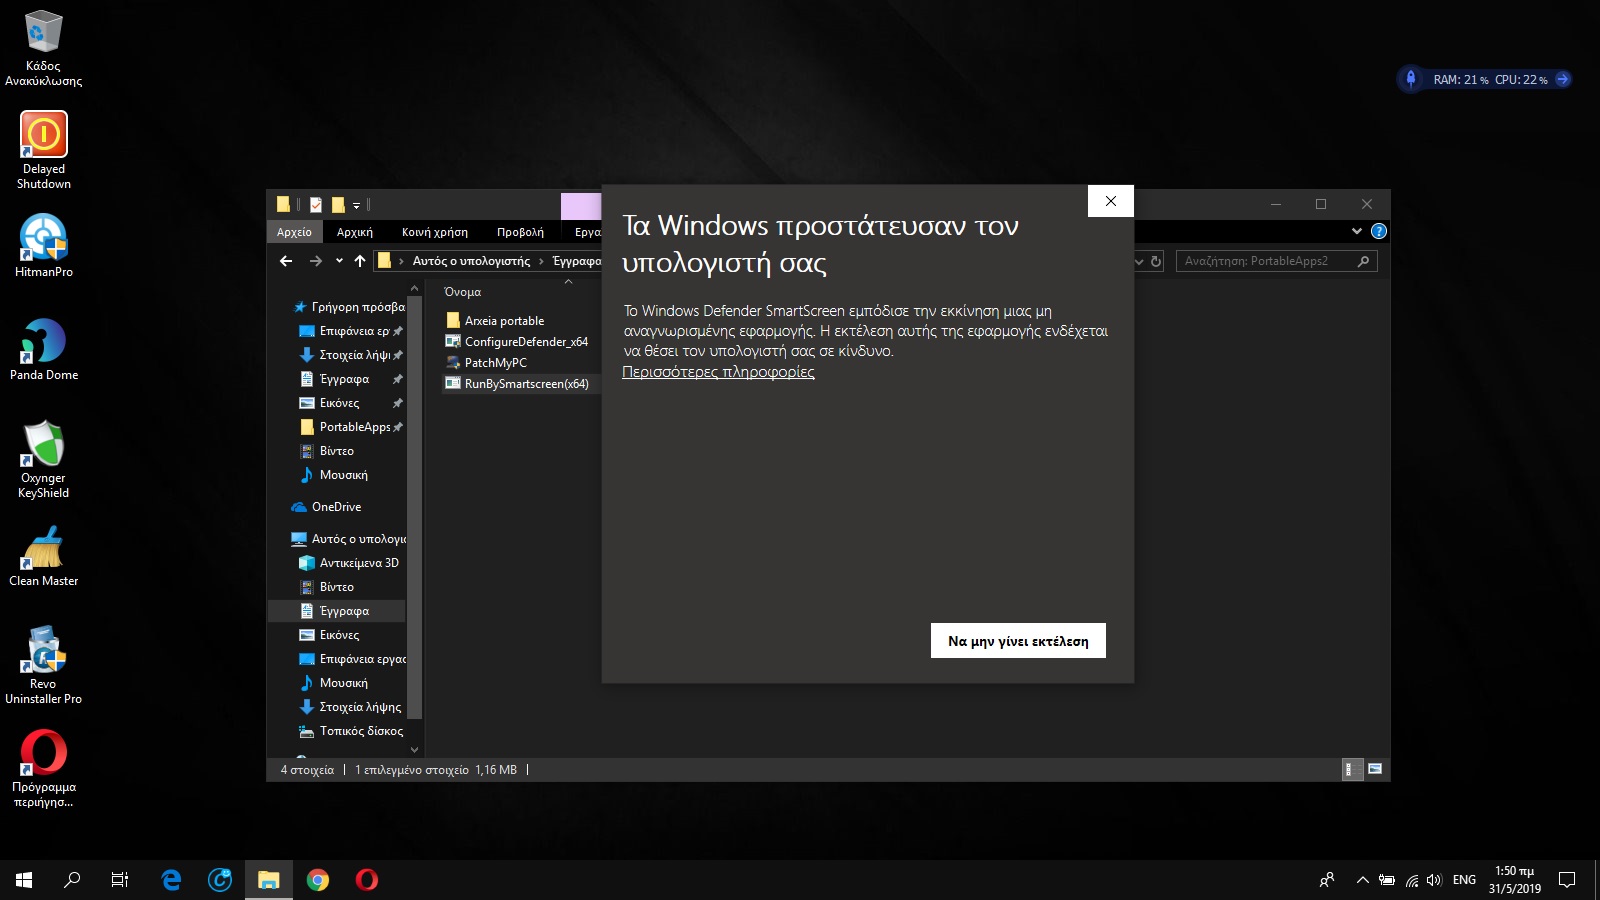Viewport: 1600px width, 900px height.
Task: Open the 'Περισσότερες πληροφορίες' link
Action: [718, 372]
